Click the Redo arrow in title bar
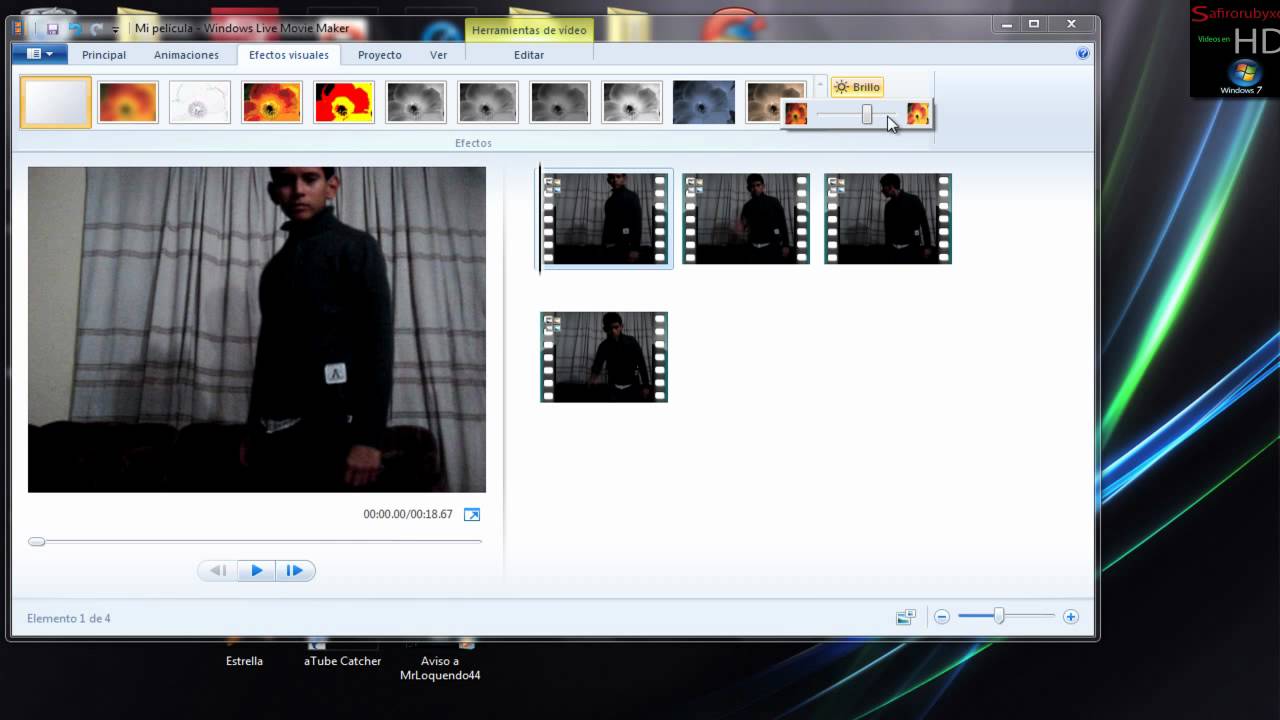Viewport: 1280px width, 720px height. click(x=97, y=29)
